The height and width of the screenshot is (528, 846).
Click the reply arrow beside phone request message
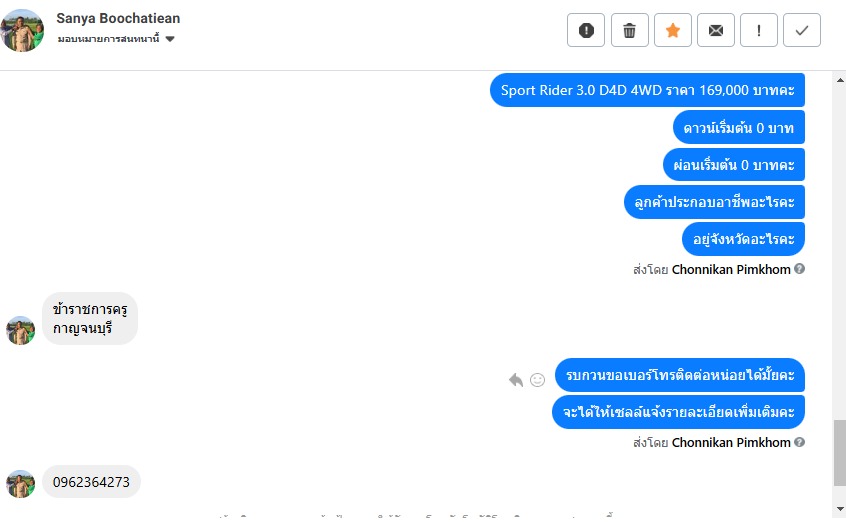tap(516, 380)
